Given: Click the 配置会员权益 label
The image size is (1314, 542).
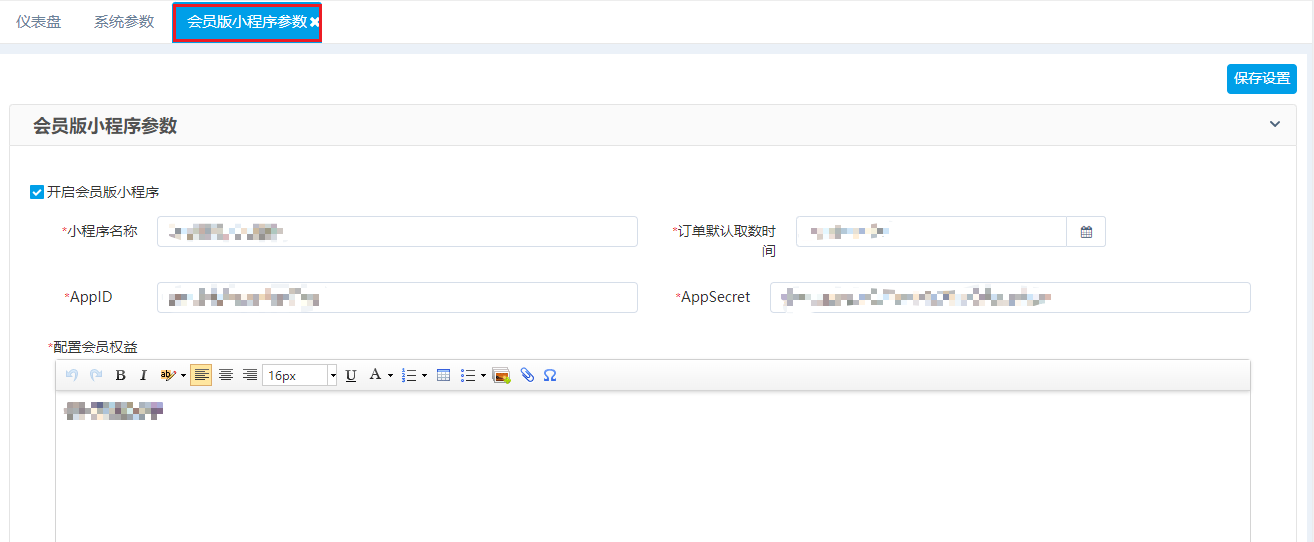Looking at the screenshot, I should [x=93, y=347].
